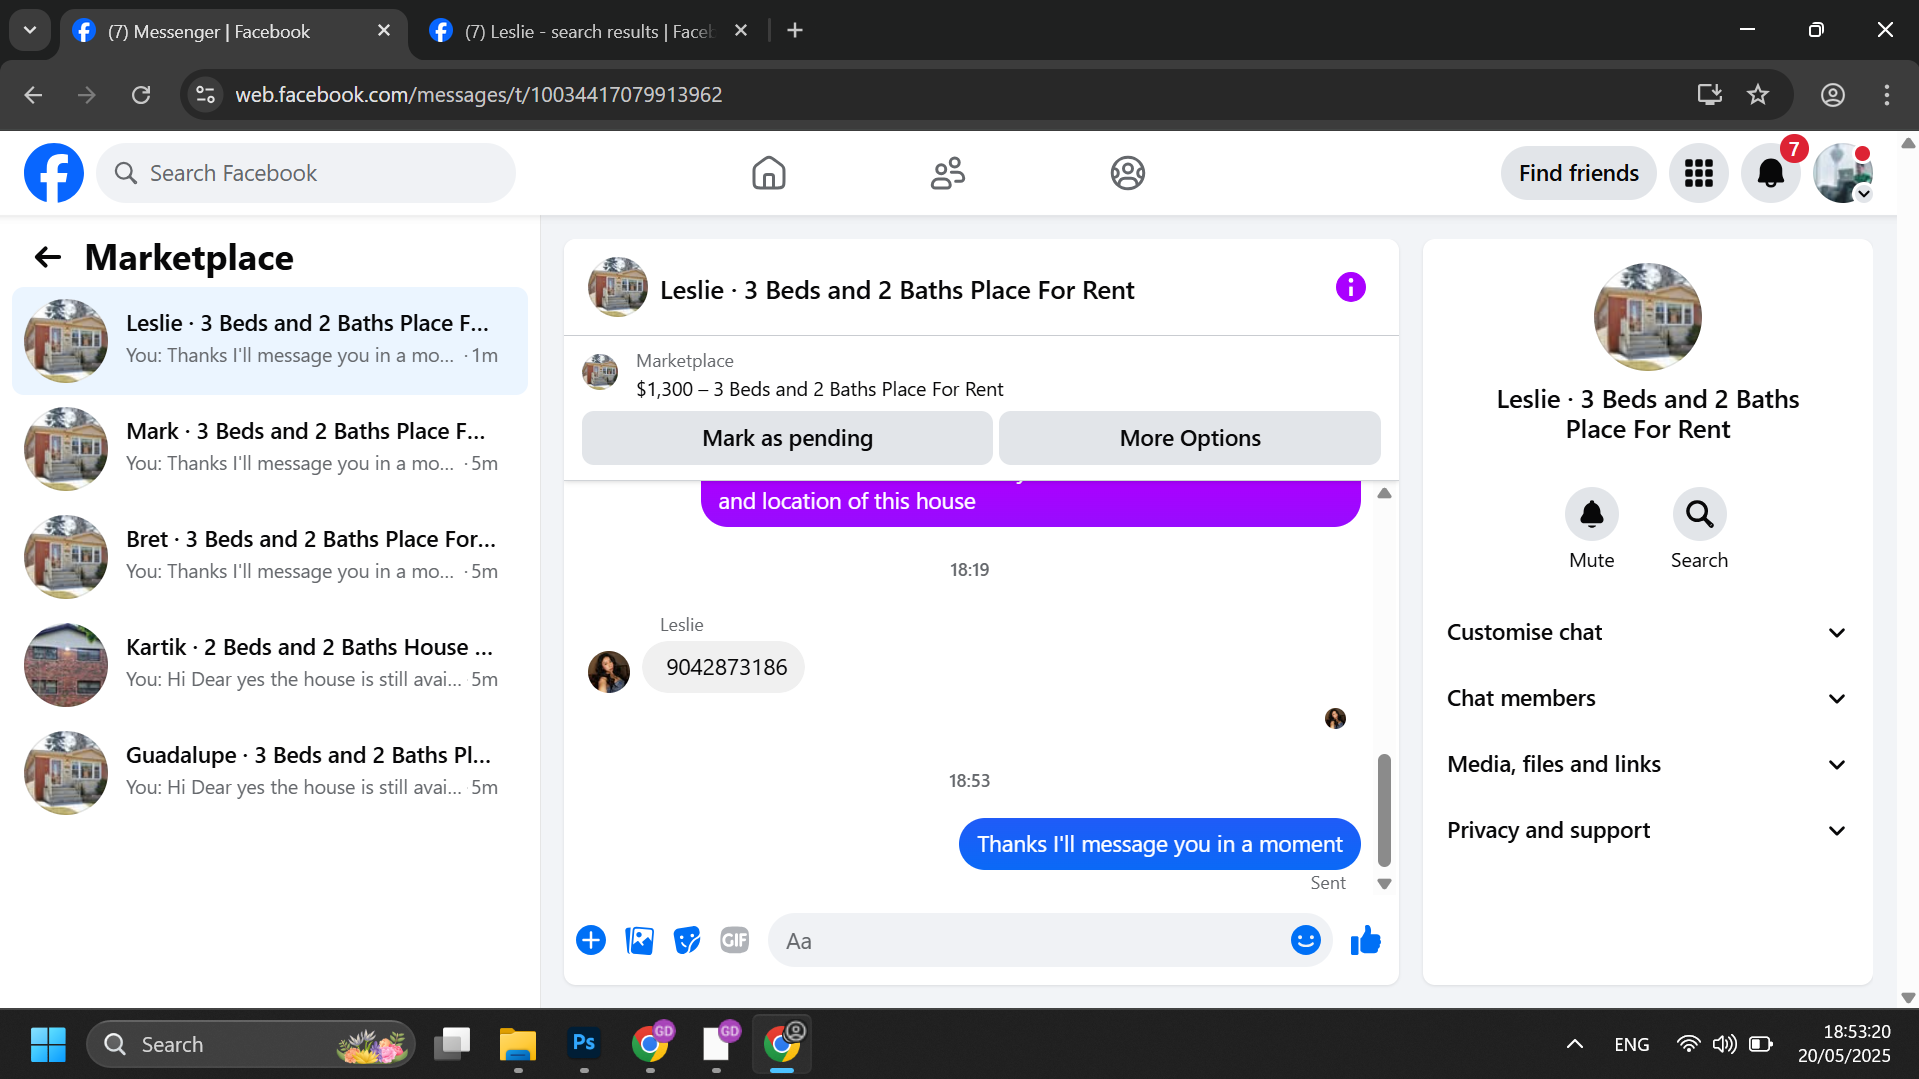This screenshot has width=1919, height=1079.
Task: Close the Messenger browser tab
Action: tap(384, 31)
